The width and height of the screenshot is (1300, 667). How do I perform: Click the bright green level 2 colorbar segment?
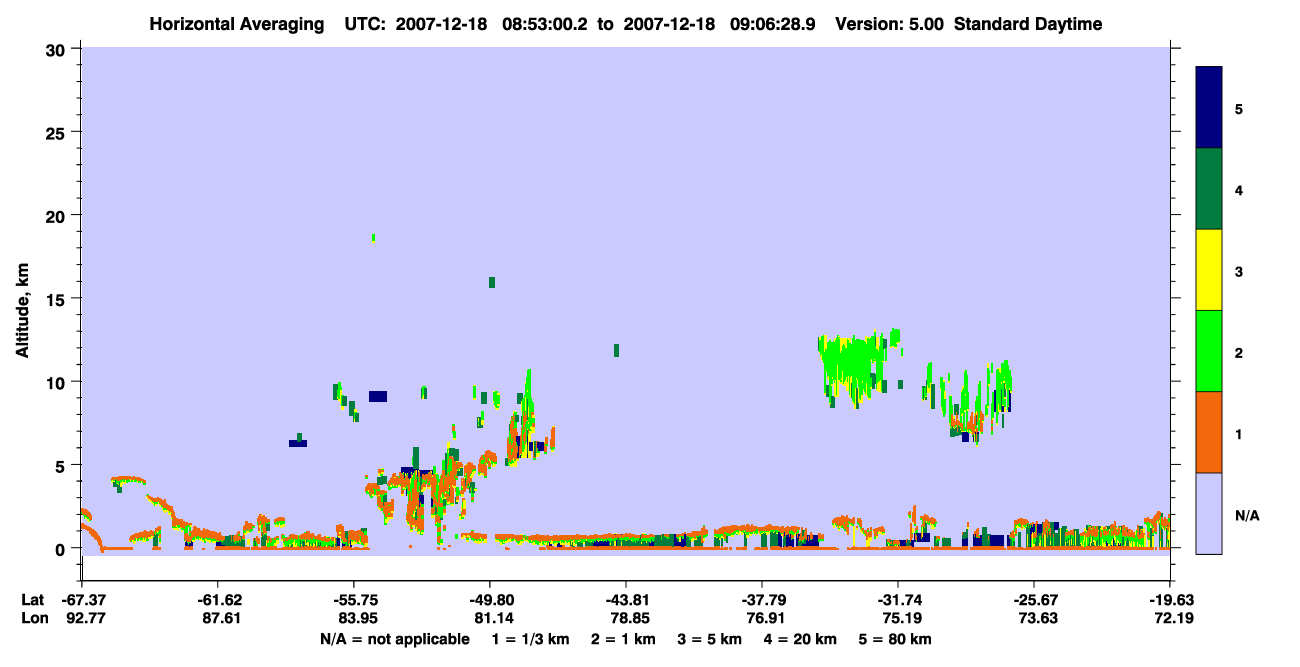pyautogui.click(x=1209, y=350)
